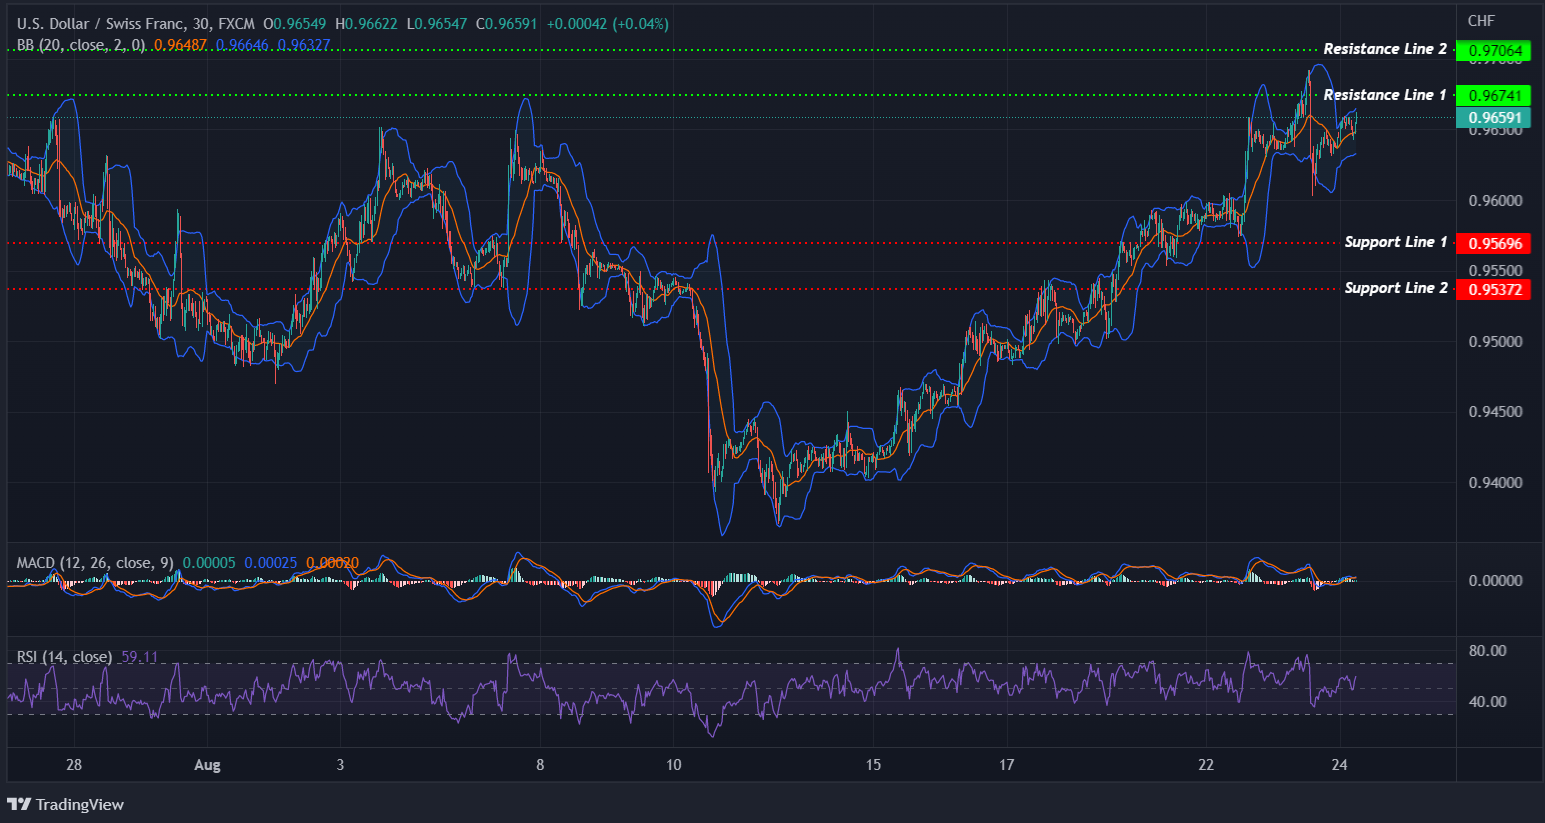Click the RSI value 59.11

(x=138, y=656)
